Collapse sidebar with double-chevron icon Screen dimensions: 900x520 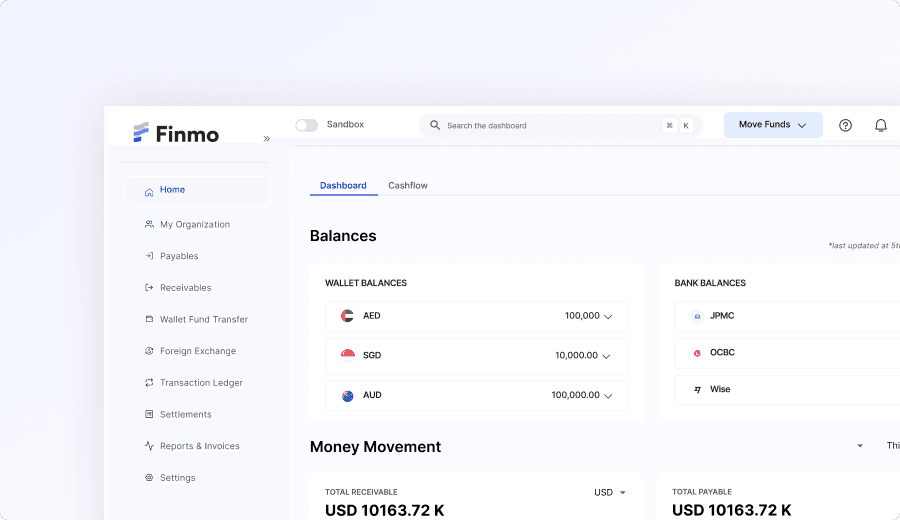coord(266,138)
